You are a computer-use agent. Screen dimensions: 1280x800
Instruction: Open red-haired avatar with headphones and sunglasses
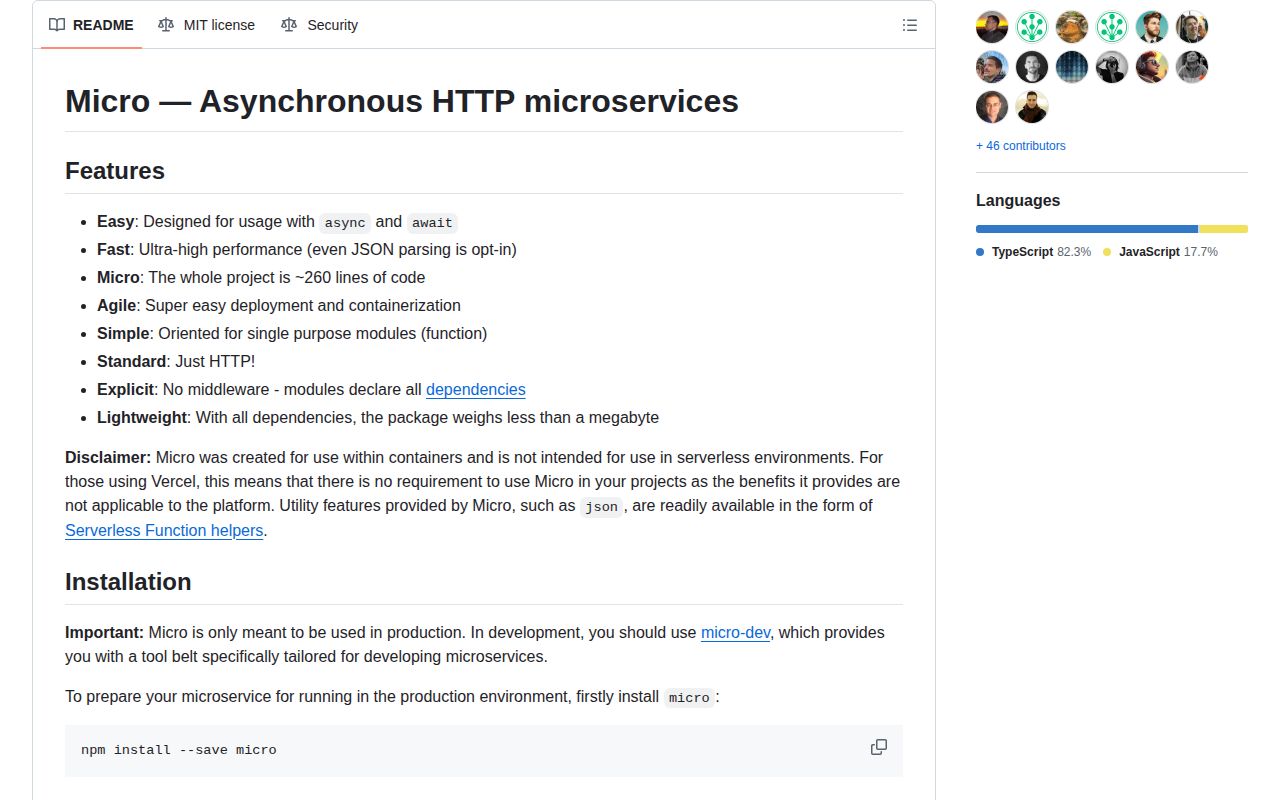tap(1152, 67)
